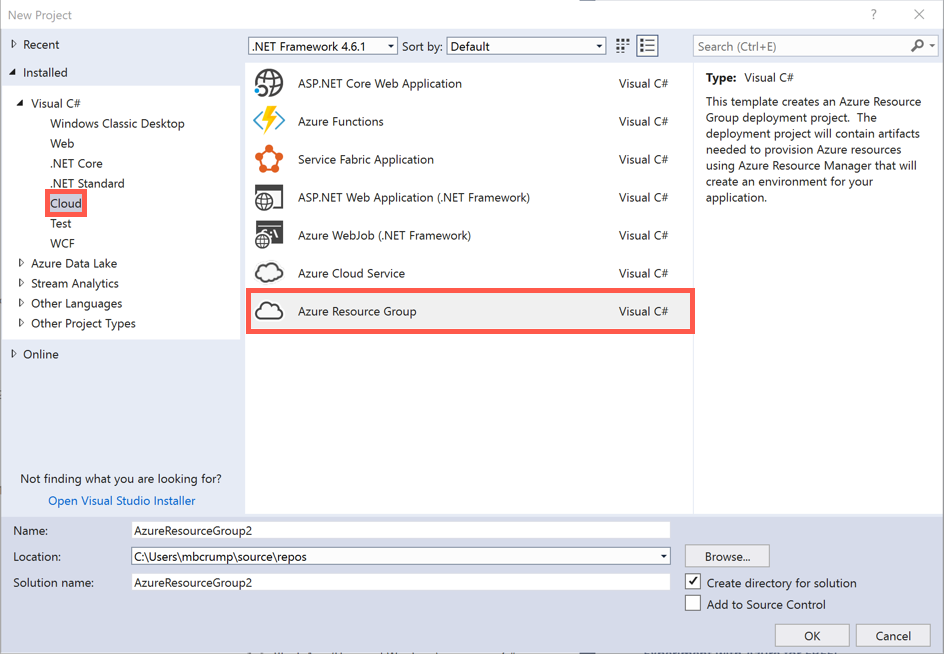The width and height of the screenshot is (944, 654).
Task: Close the New Project dialog
Action: click(919, 14)
